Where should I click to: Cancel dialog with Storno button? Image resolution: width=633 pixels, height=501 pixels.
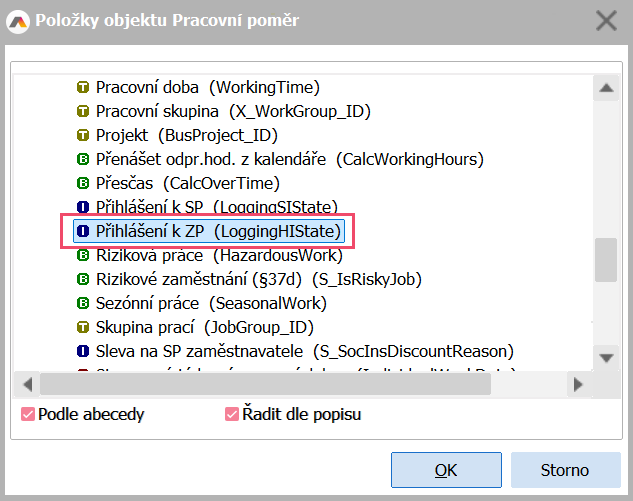565,469
